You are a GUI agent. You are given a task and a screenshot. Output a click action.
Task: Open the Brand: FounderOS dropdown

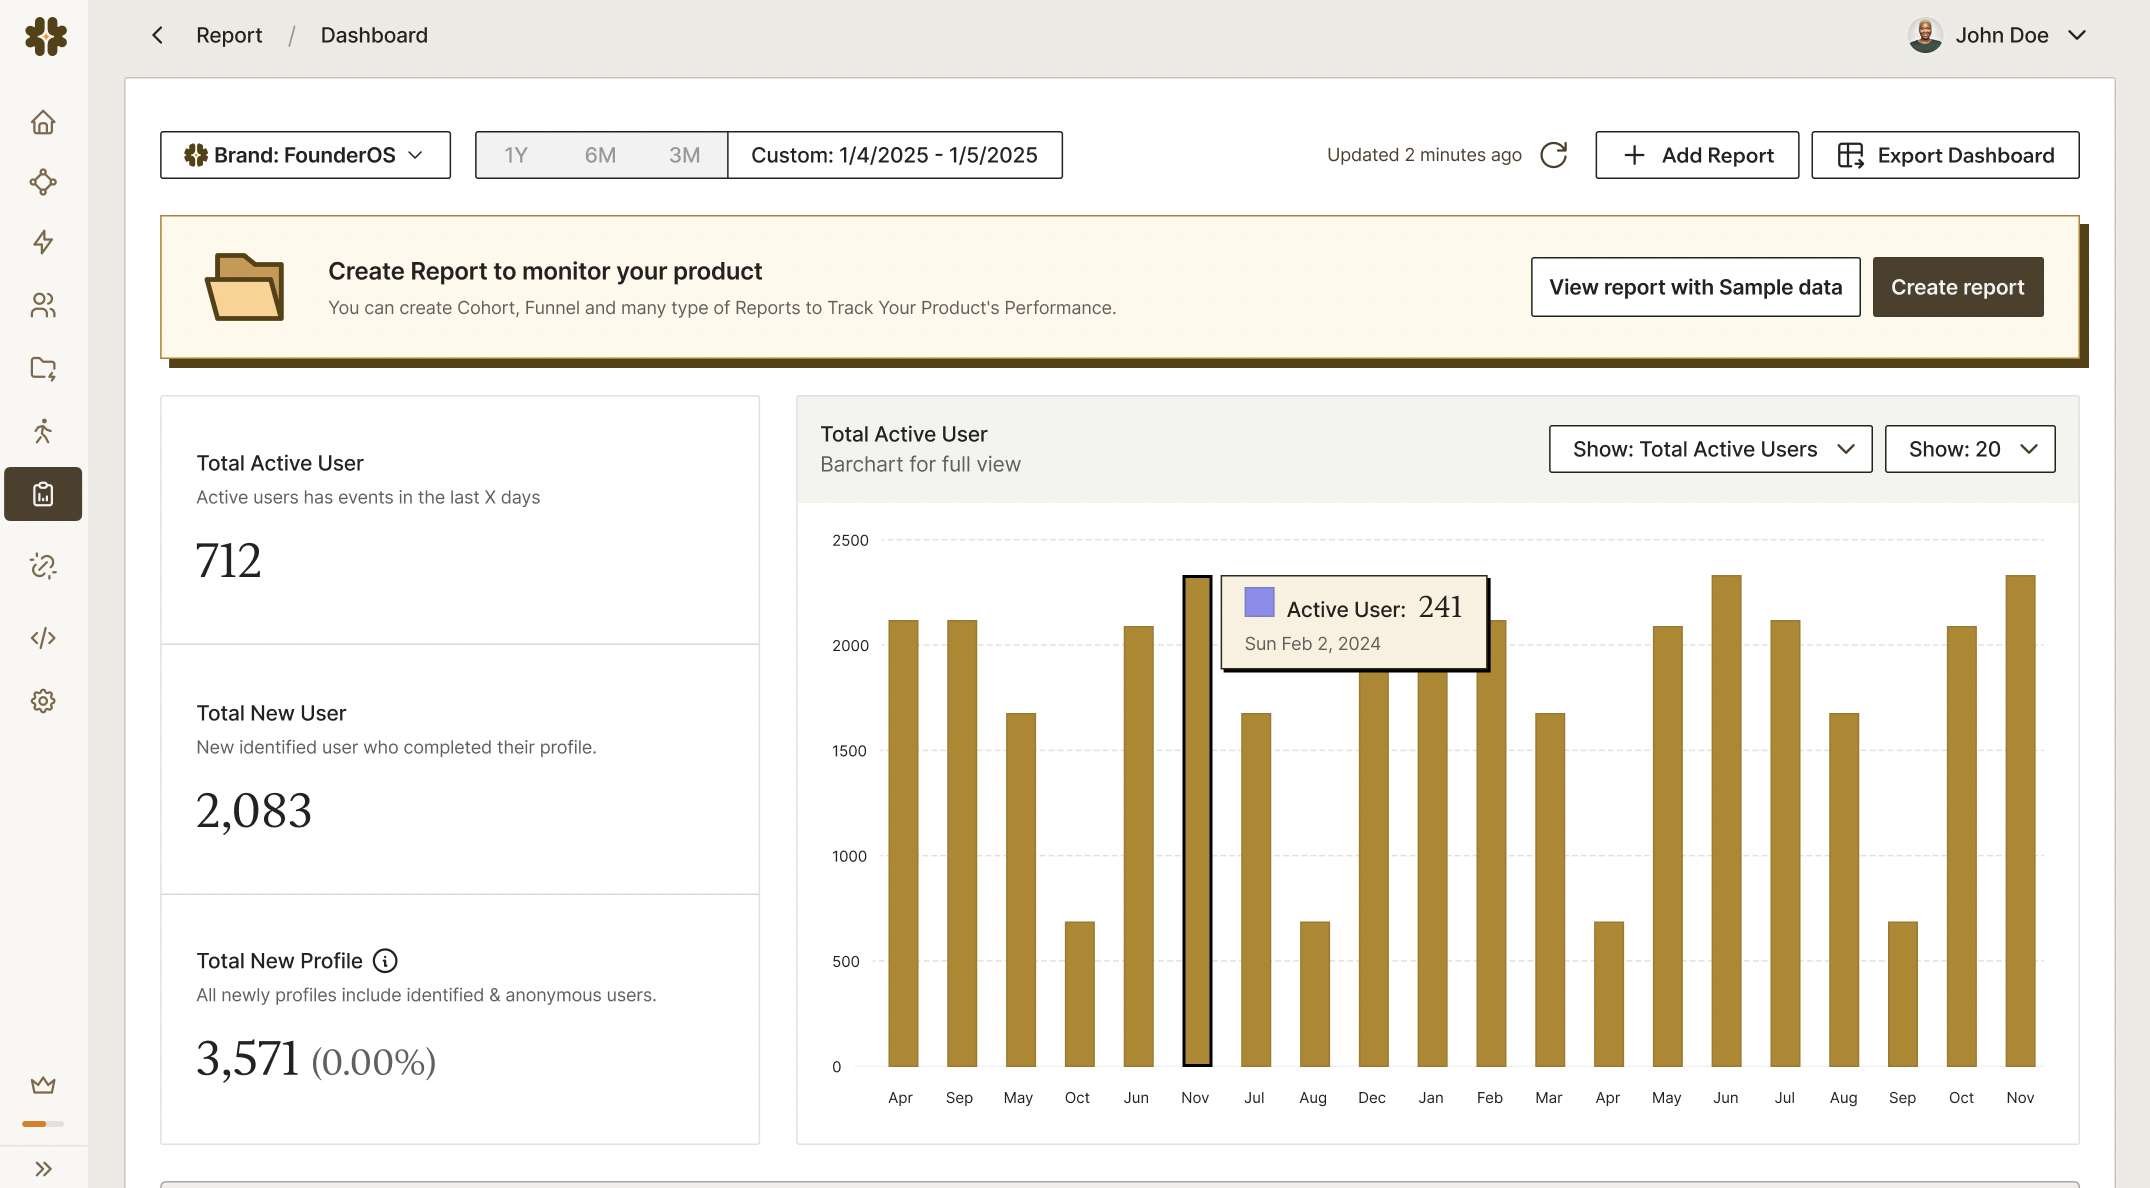pos(304,155)
